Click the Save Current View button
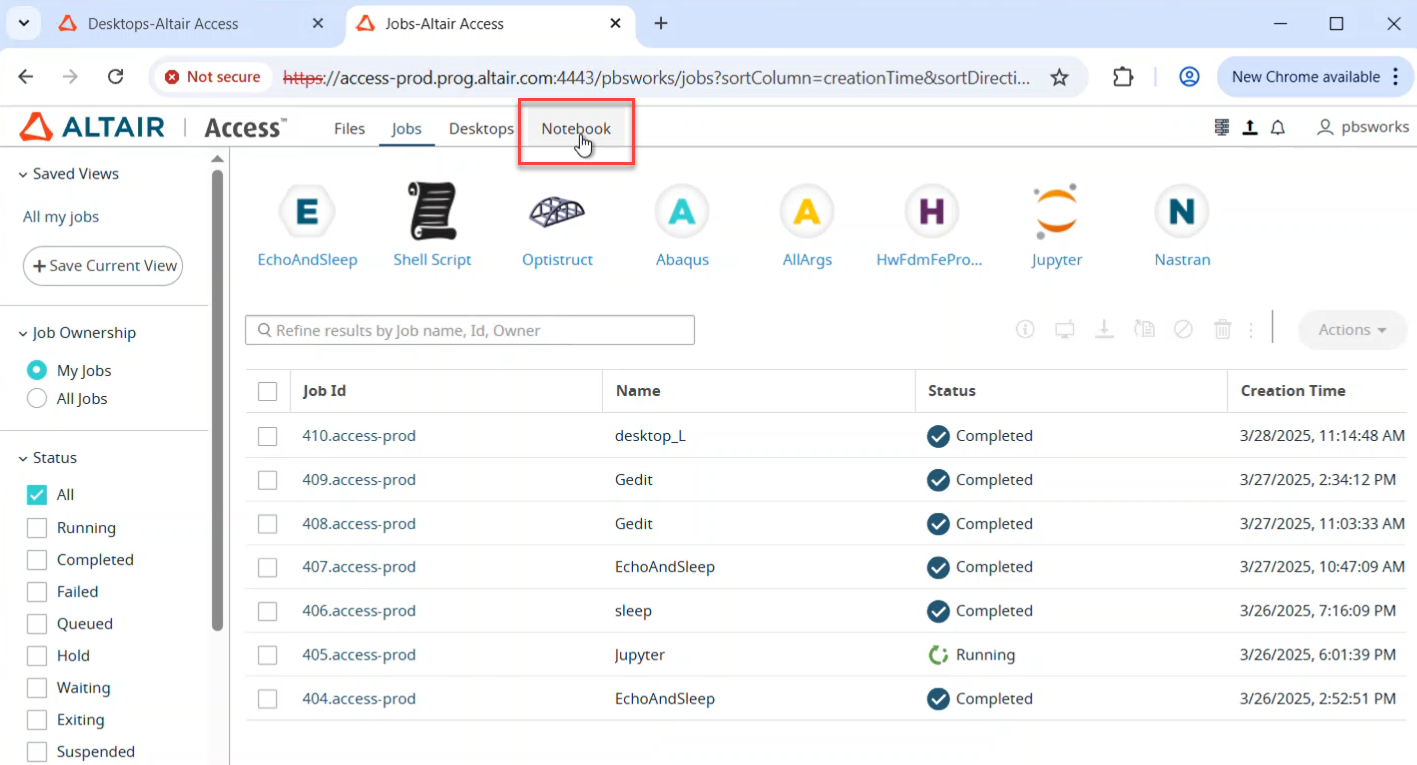Screen dimensions: 1417x765 click(103, 266)
